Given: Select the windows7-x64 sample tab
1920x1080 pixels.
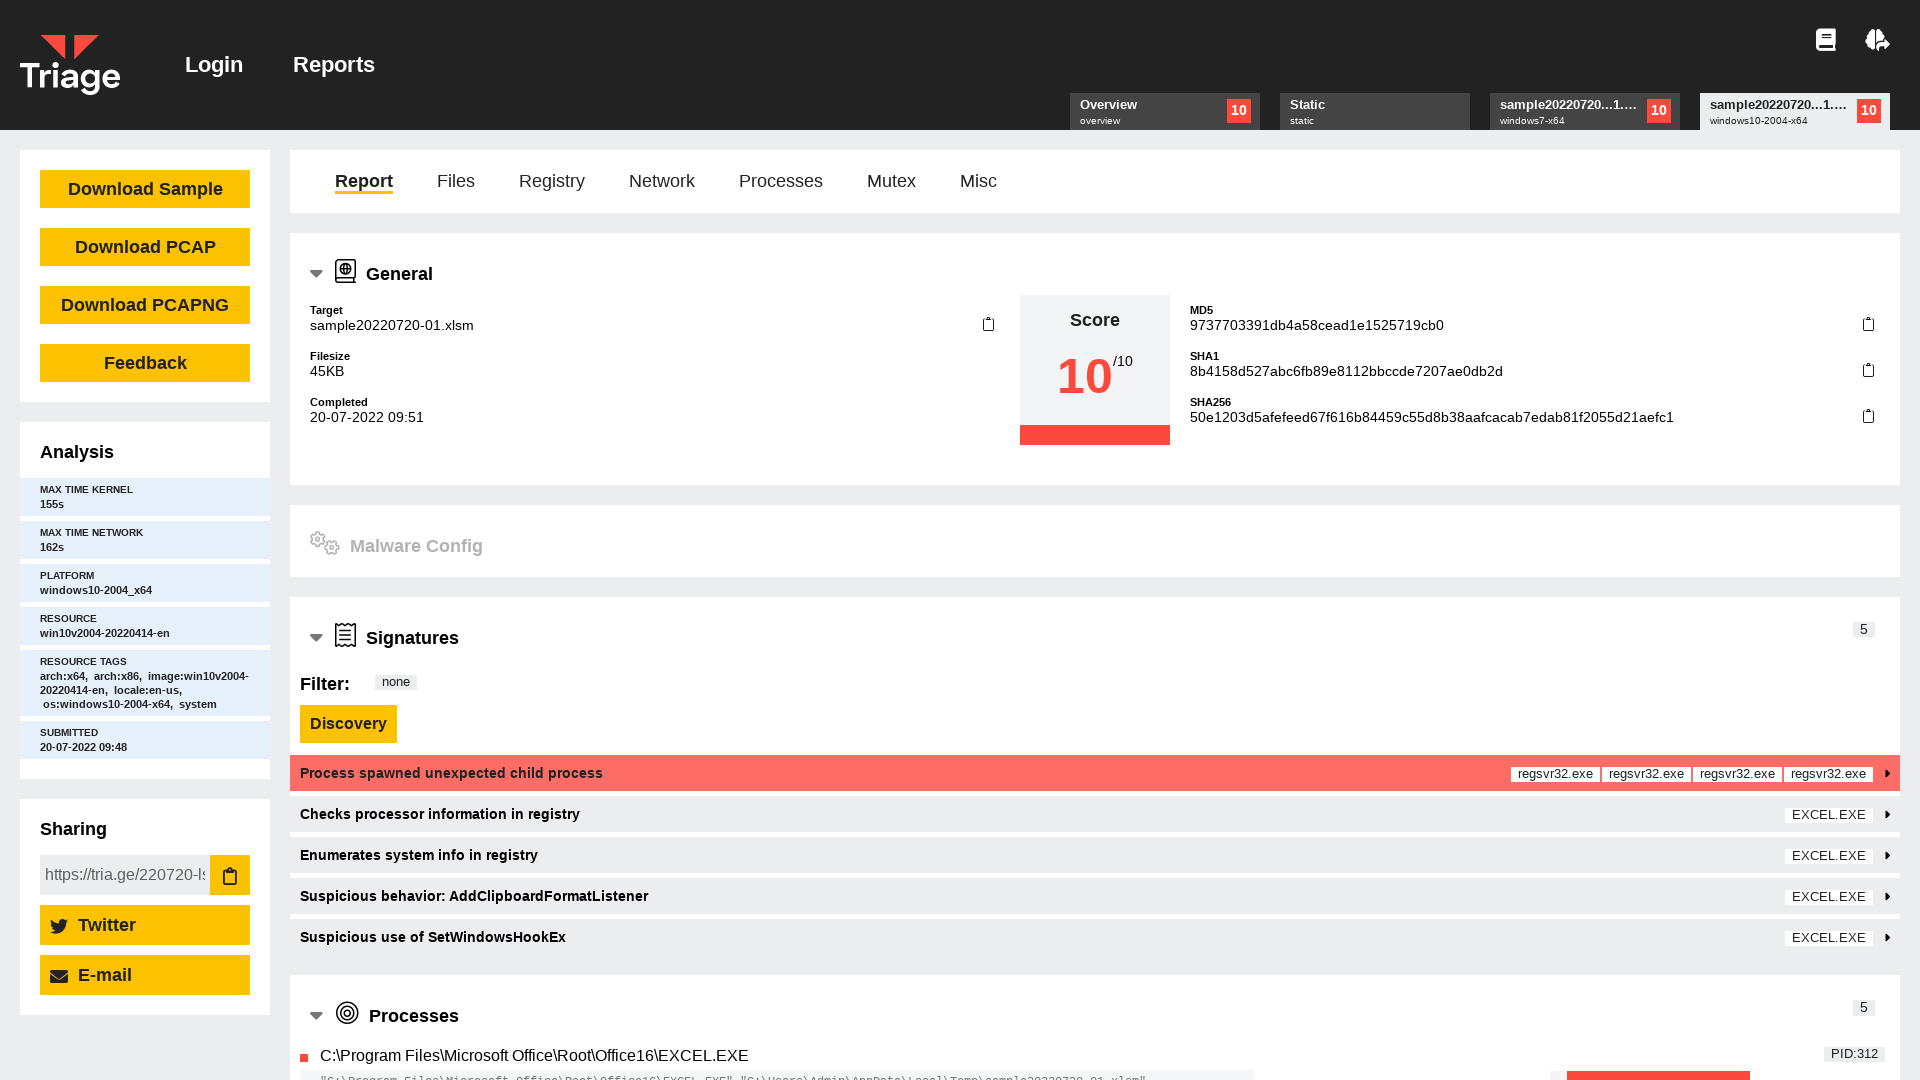Looking at the screenshot, I should (x=1584, y=111).
